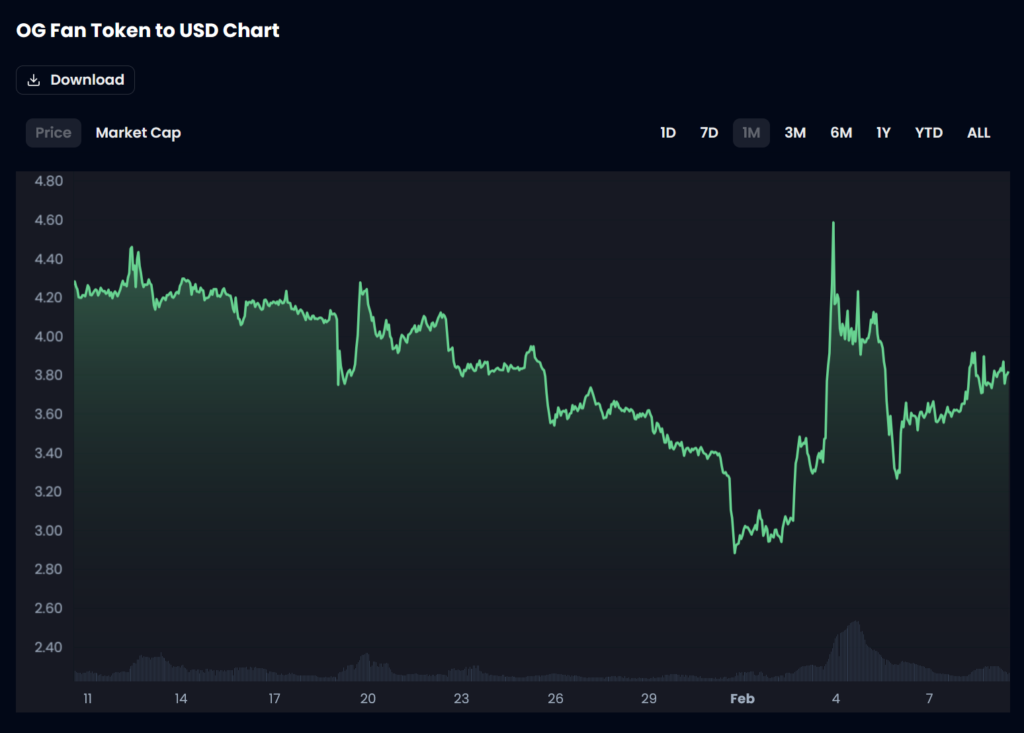Click the 11 date label on the x-axis

(87, 699)
